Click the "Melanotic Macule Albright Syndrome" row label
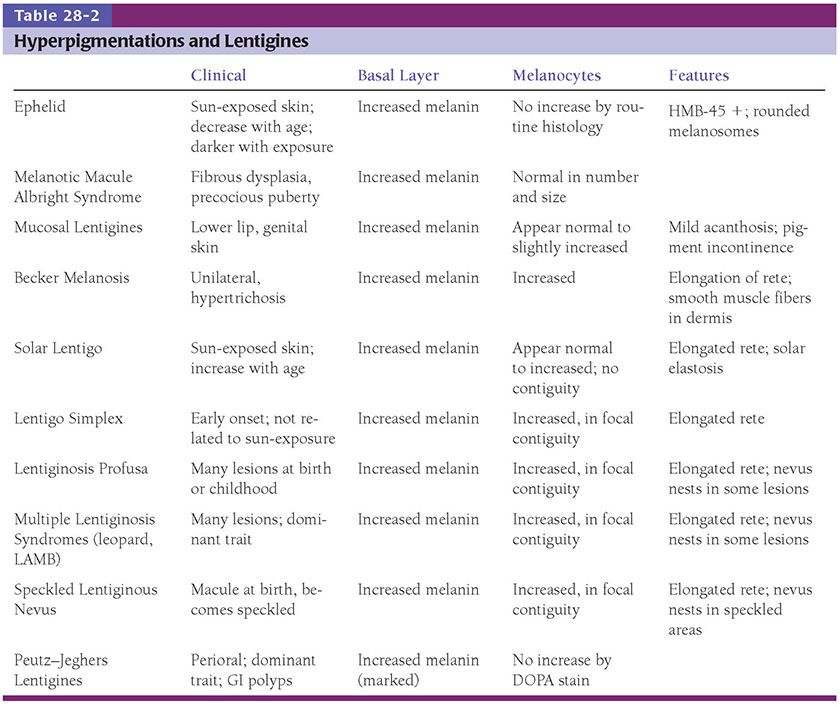This screenshot has height=707, width=840. (78, 187)
